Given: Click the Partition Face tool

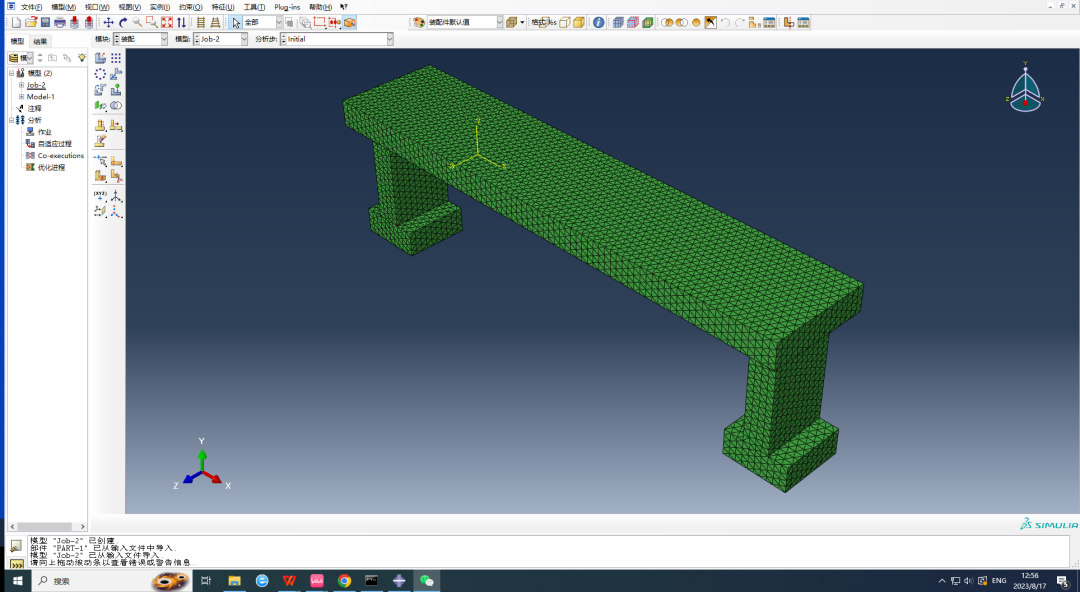Looking at the screenshot, I should [116, 161].
